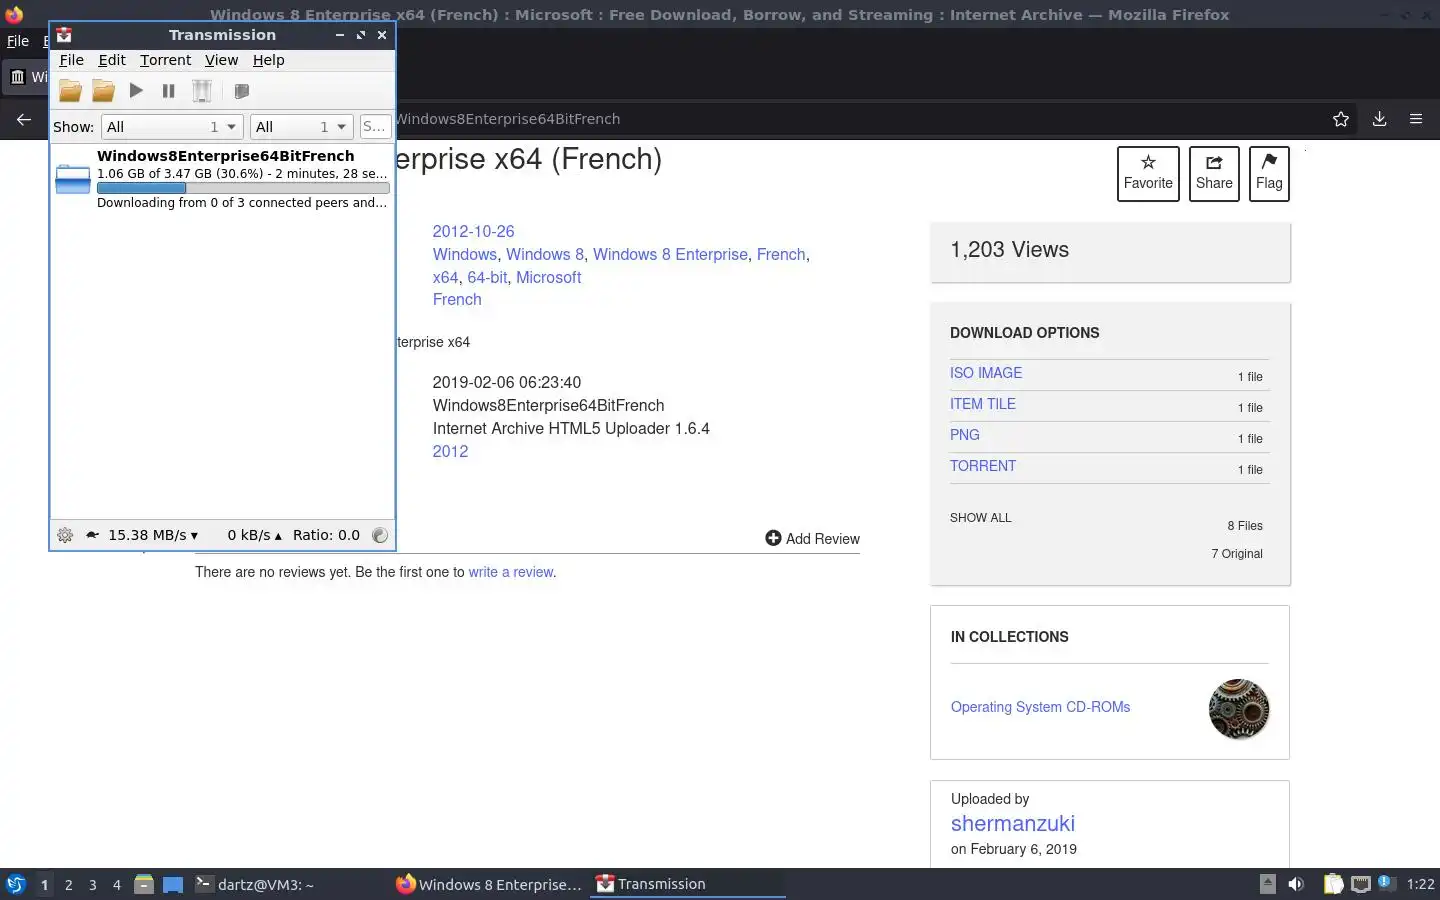Favorite this Internet Archive item
The height and width of the screenshot is (900, 1440).
(1148, 174)
